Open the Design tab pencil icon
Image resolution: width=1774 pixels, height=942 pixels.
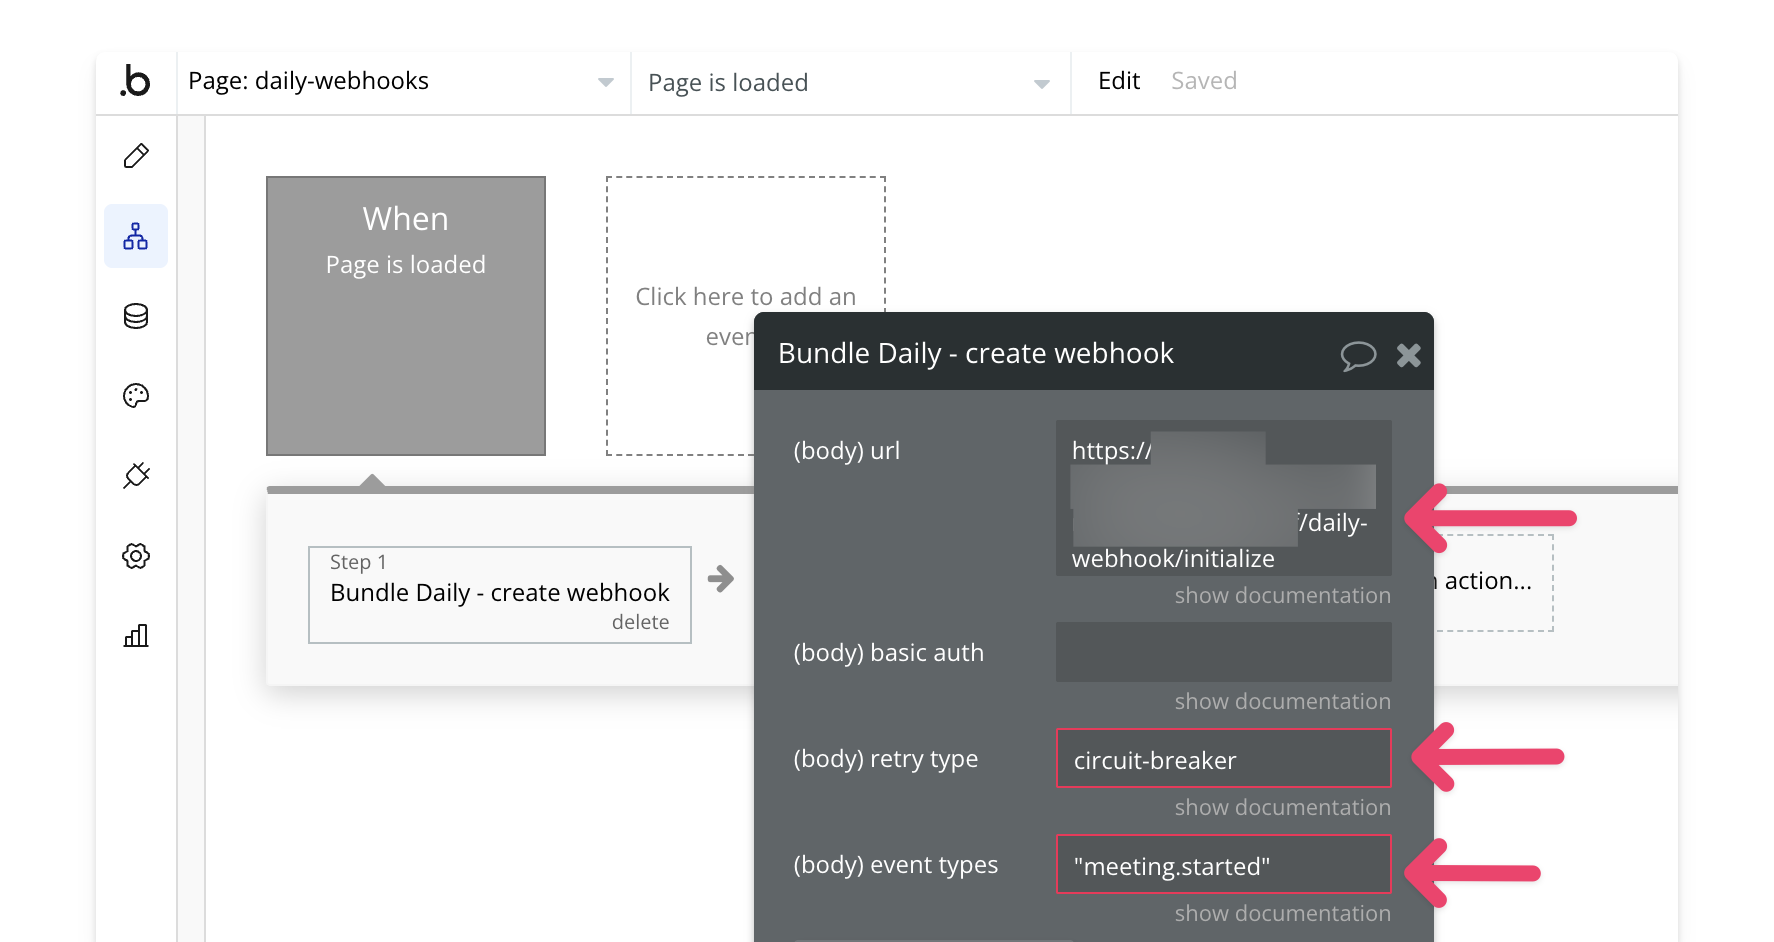click(x=136, y=156)
